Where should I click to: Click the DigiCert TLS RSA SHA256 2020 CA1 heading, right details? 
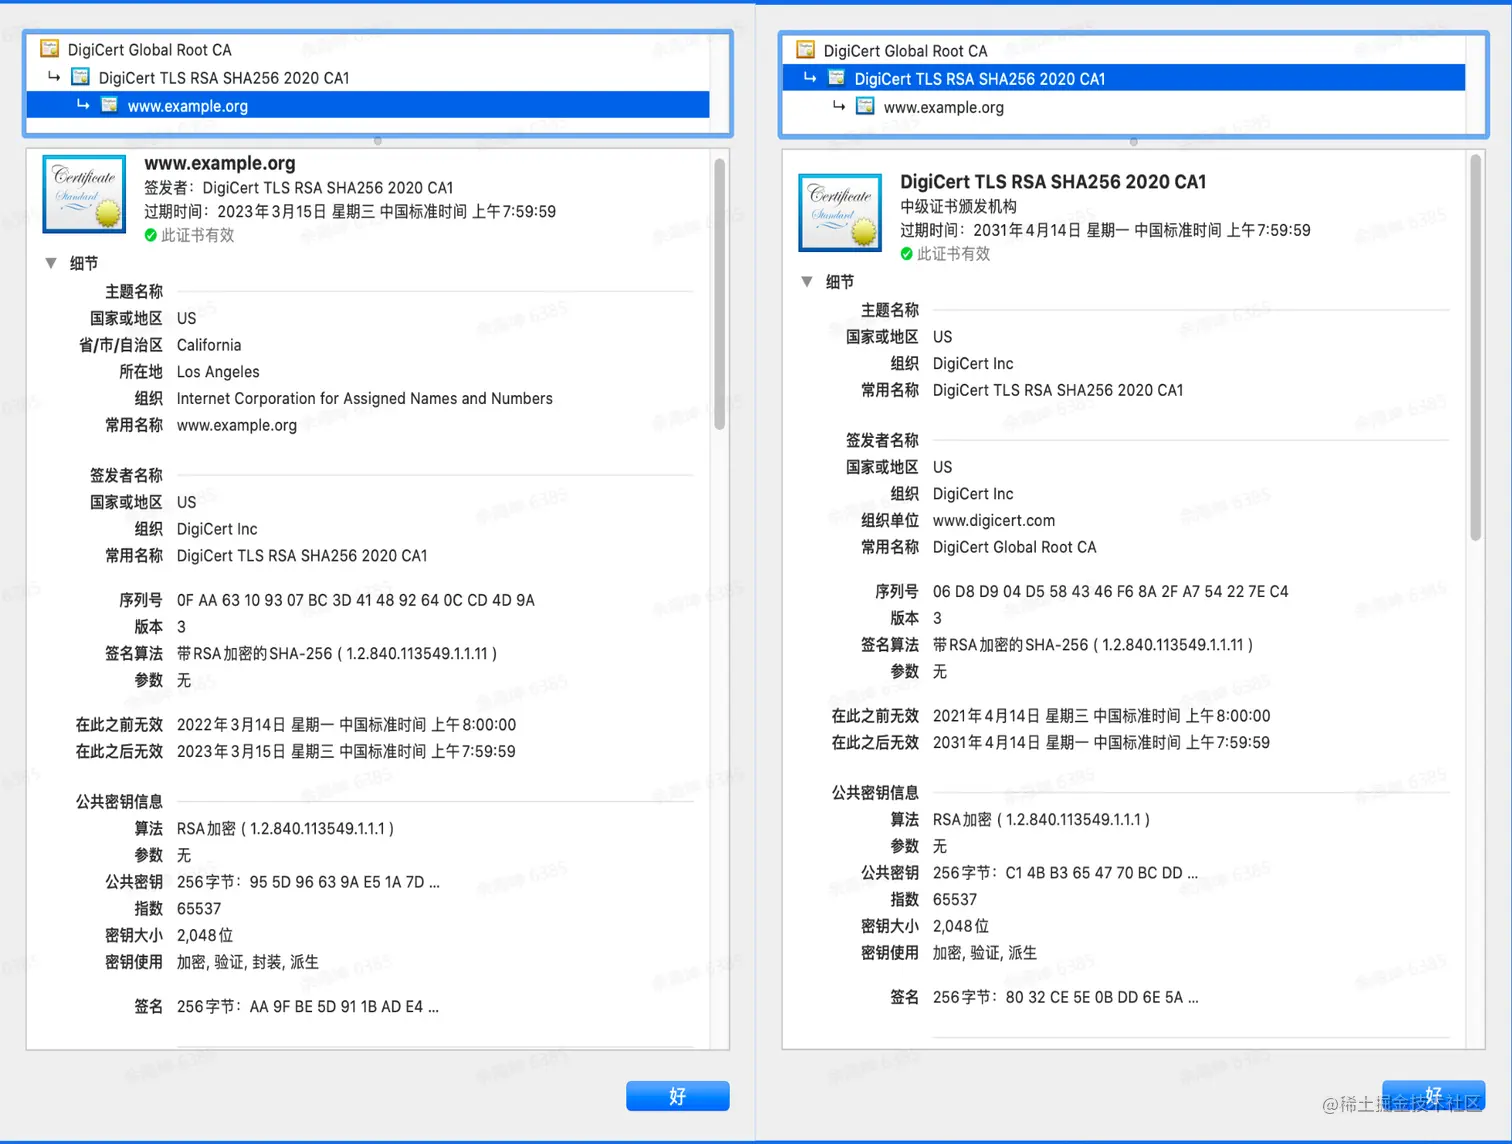pyautogui.click(x=1053, y=182)
